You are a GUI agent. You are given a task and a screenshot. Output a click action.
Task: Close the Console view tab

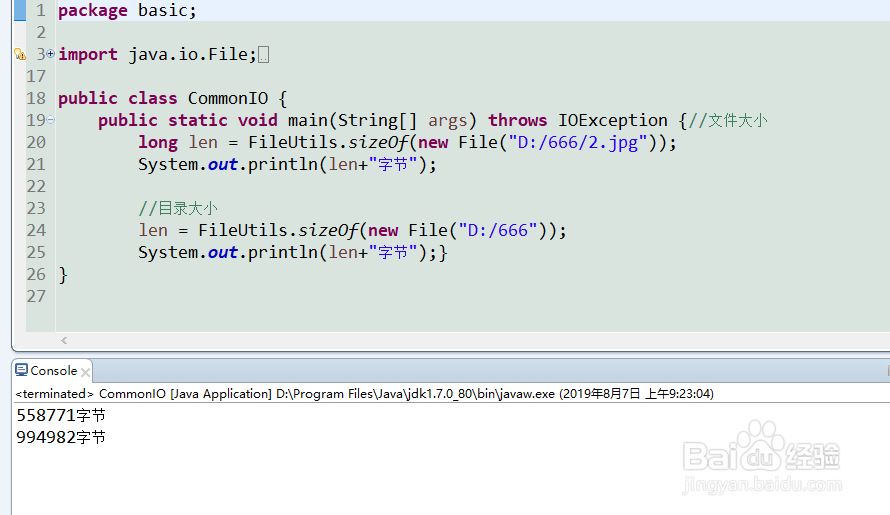coord(85,372)
